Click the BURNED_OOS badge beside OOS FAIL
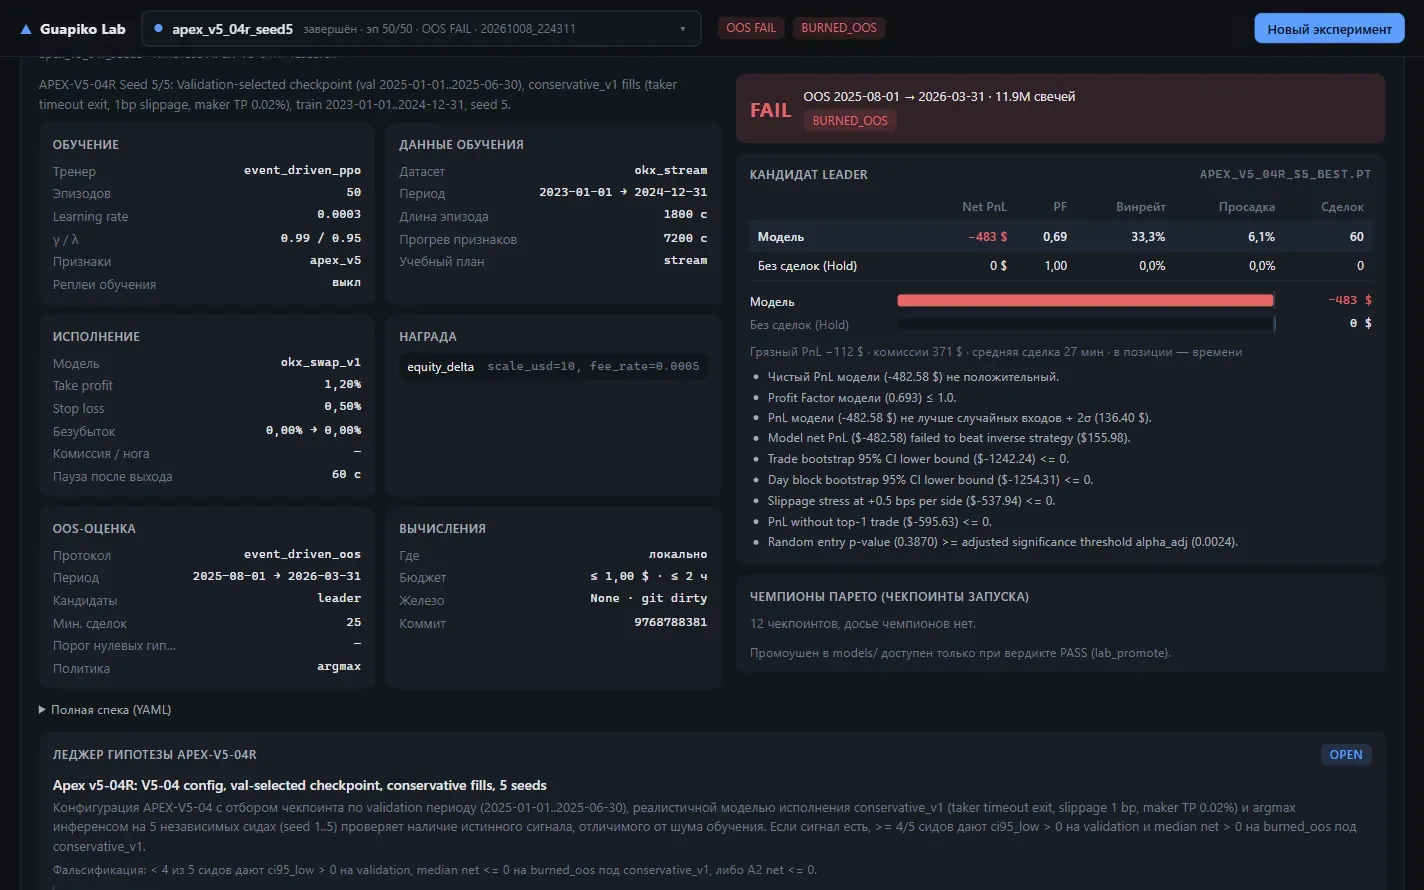 pyautogui.click(x=839, y=28)
